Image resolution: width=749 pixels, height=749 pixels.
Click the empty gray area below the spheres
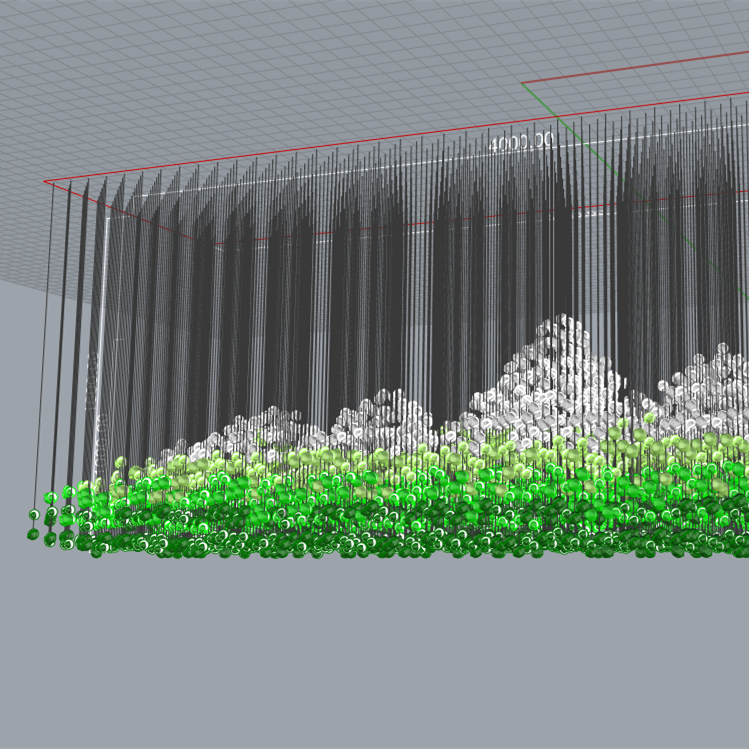[374, 650]
